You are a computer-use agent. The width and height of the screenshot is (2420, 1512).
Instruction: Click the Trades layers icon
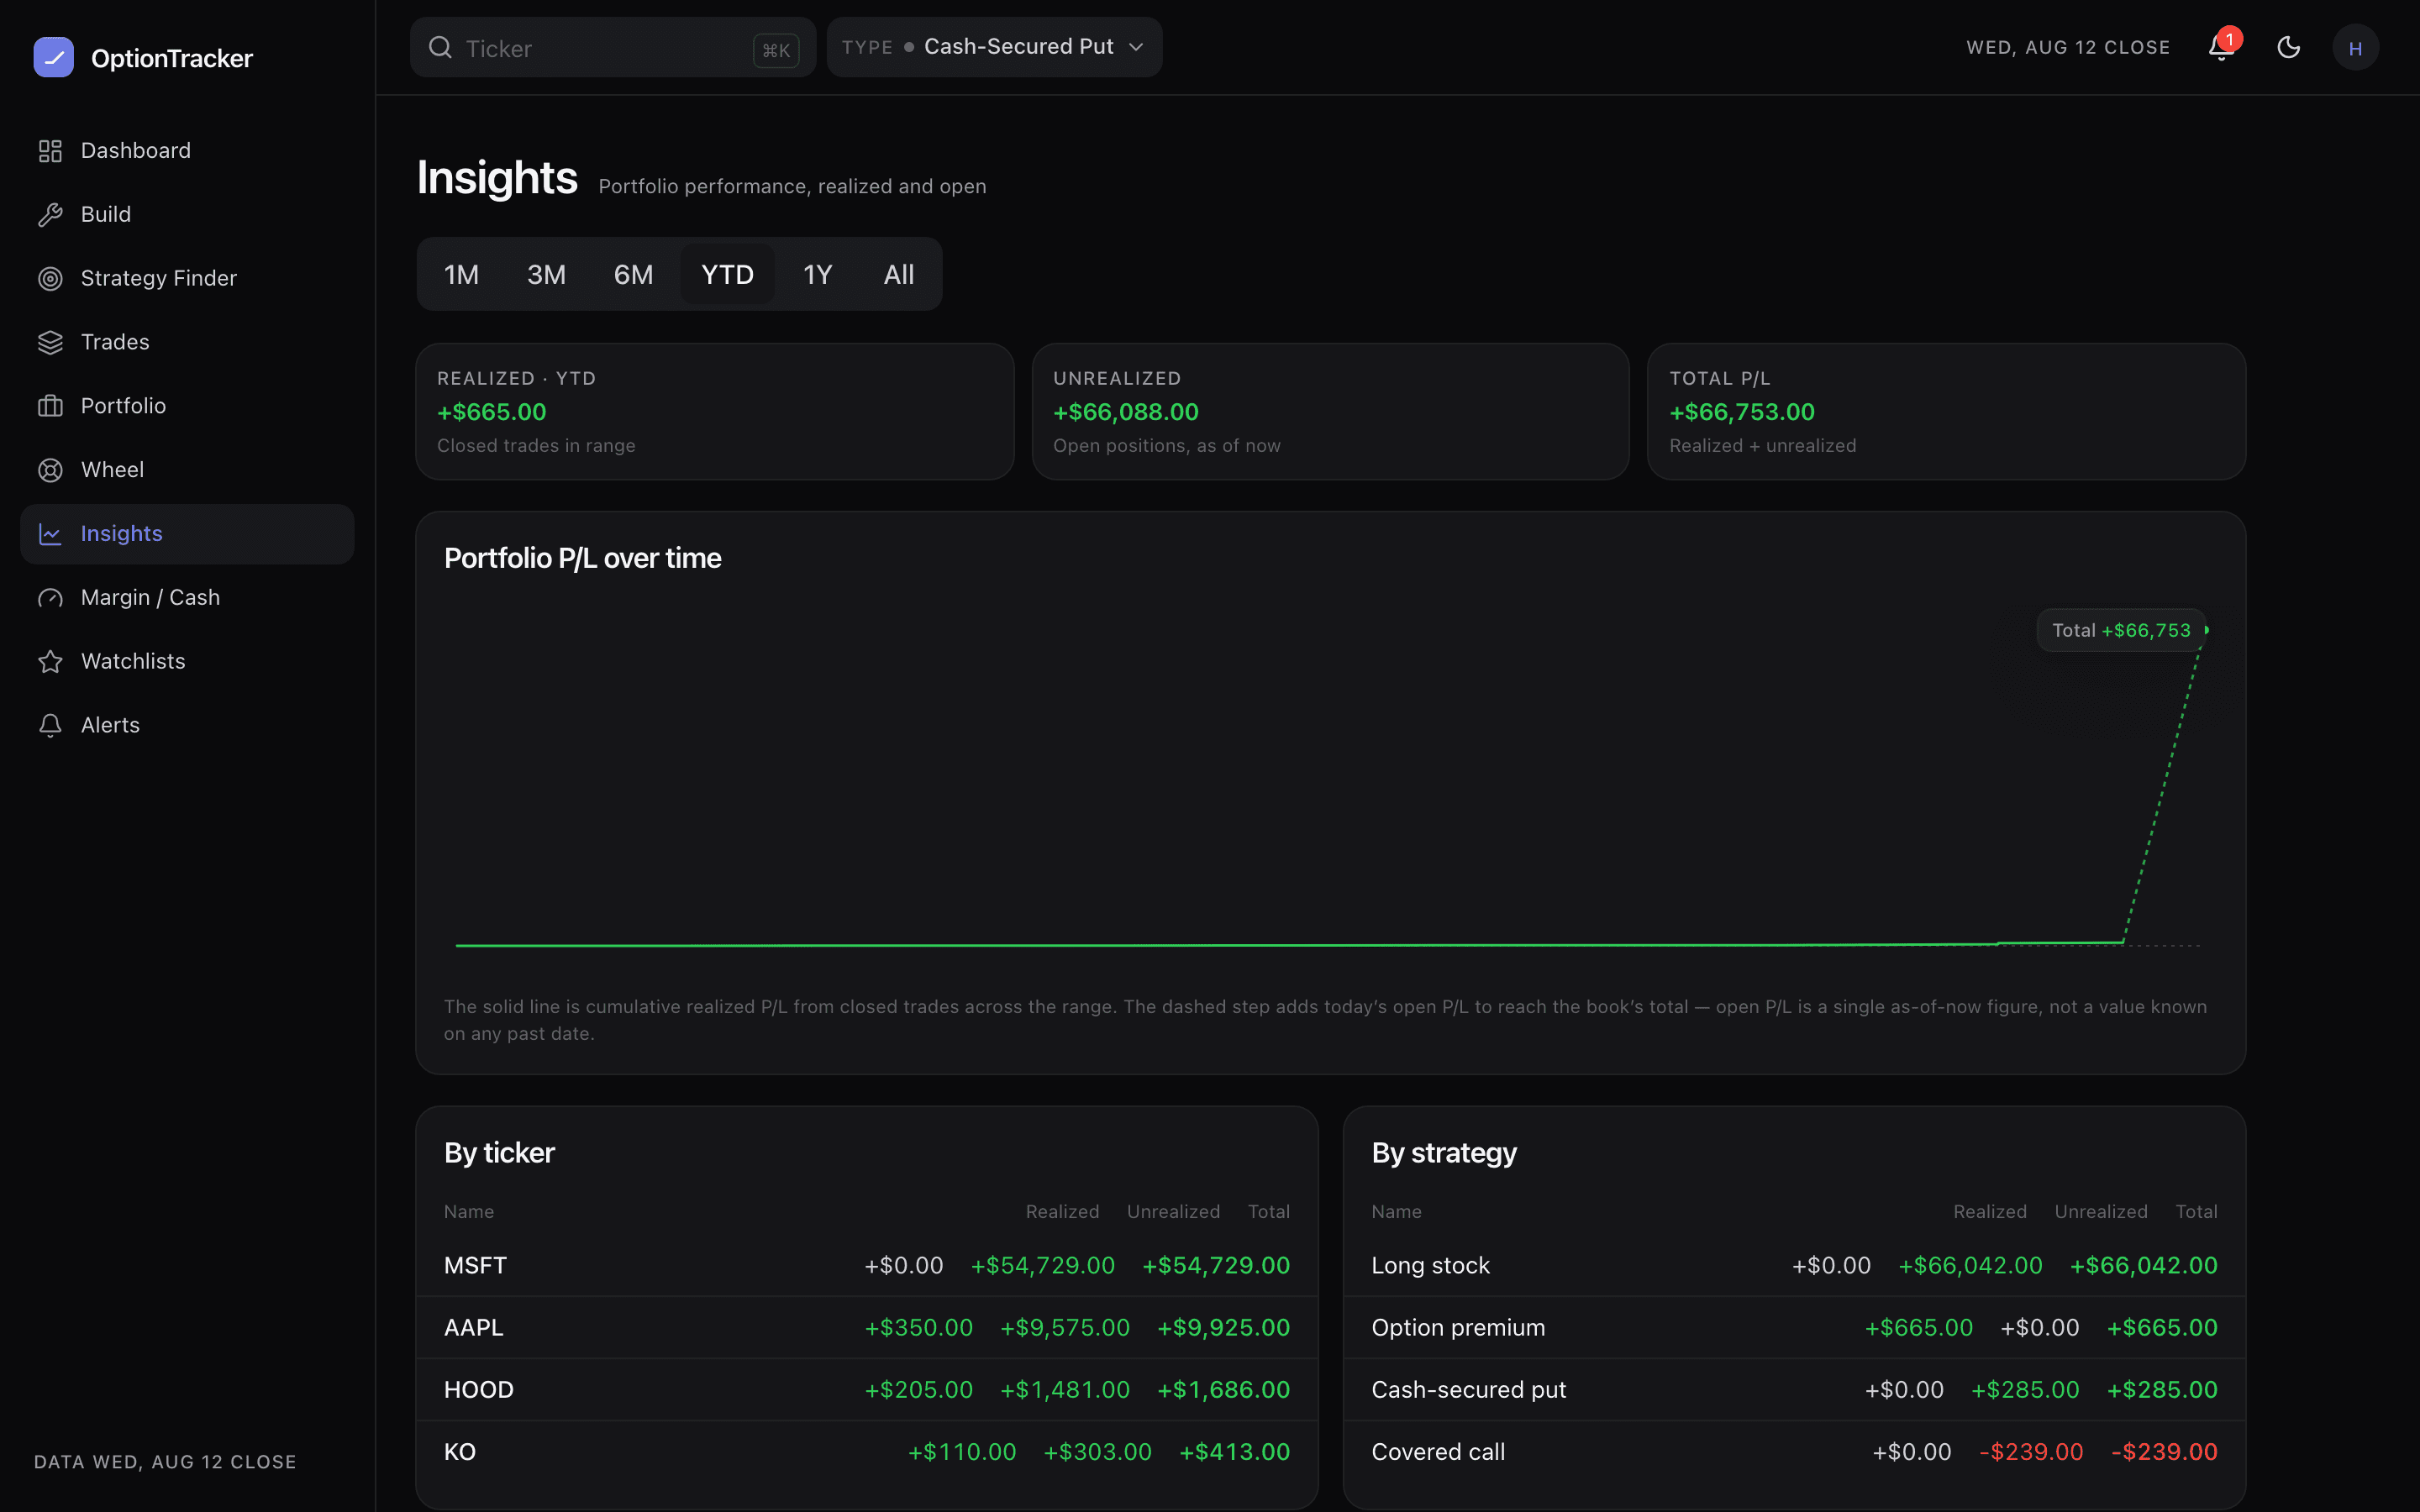point(50,343)
